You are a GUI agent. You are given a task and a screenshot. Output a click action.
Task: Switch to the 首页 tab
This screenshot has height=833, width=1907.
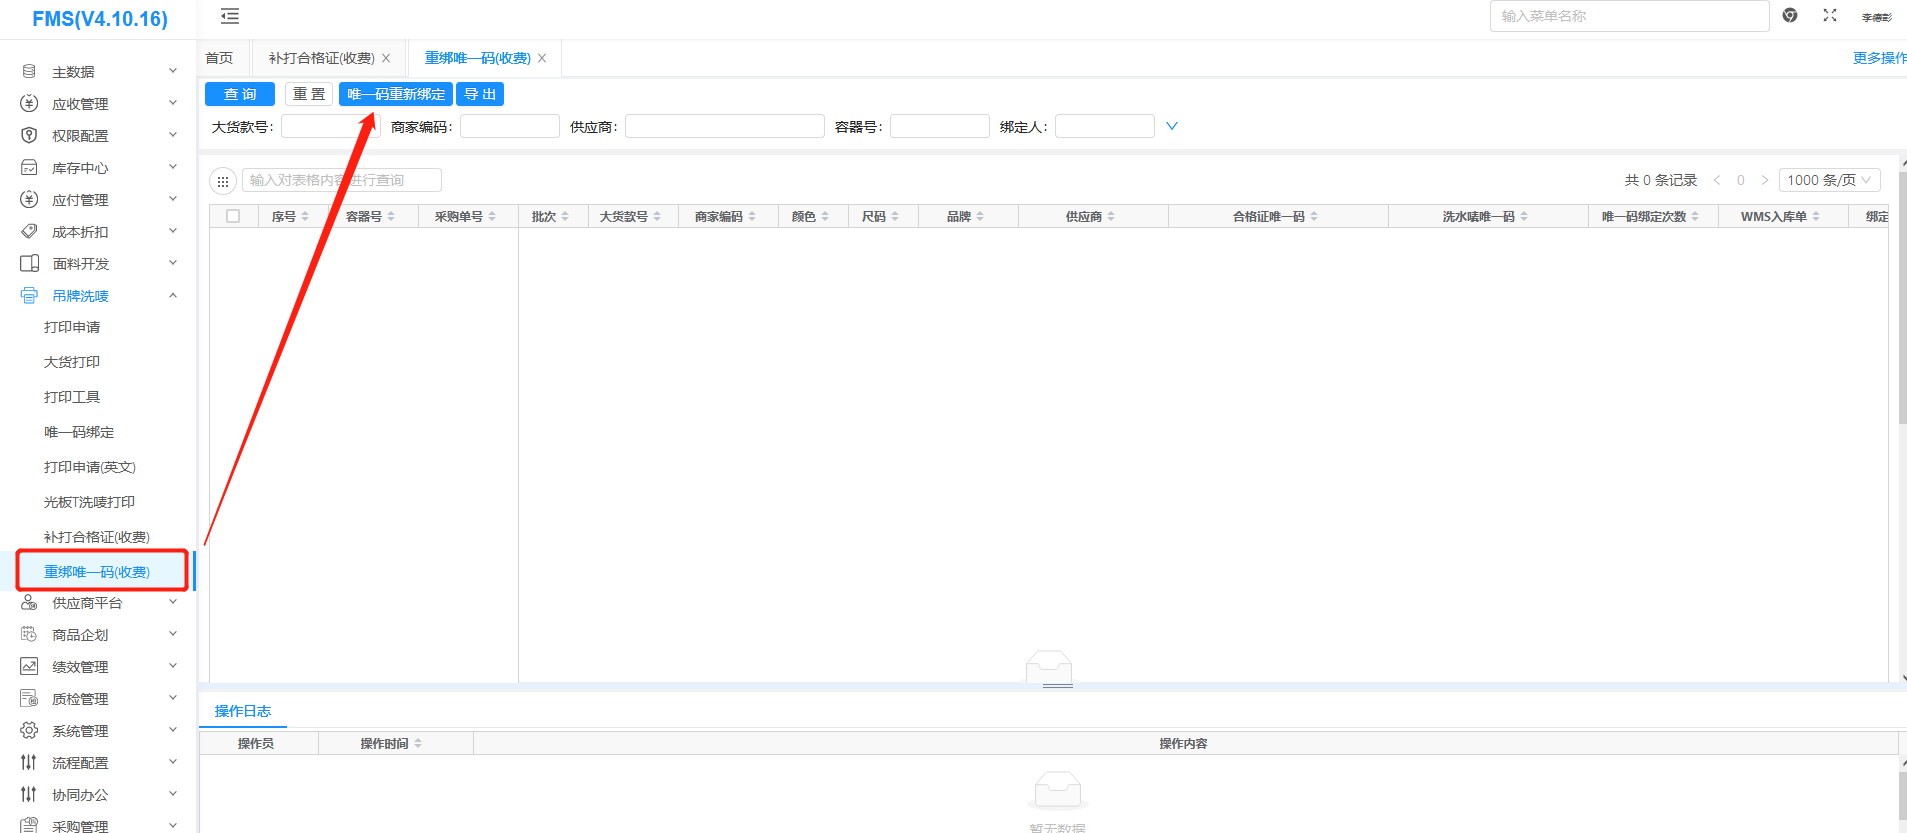click(219, 58)
